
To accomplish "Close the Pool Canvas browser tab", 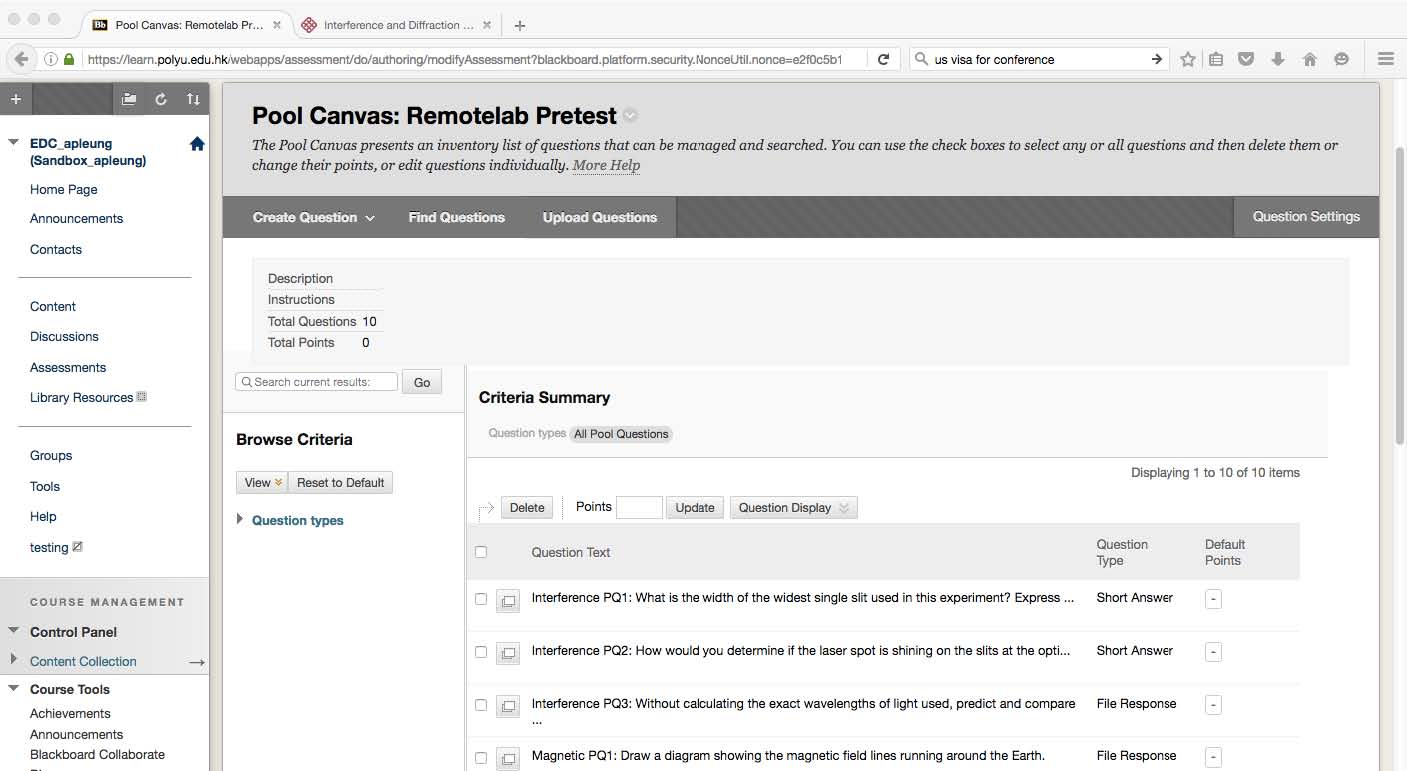I will coord(277,25).
